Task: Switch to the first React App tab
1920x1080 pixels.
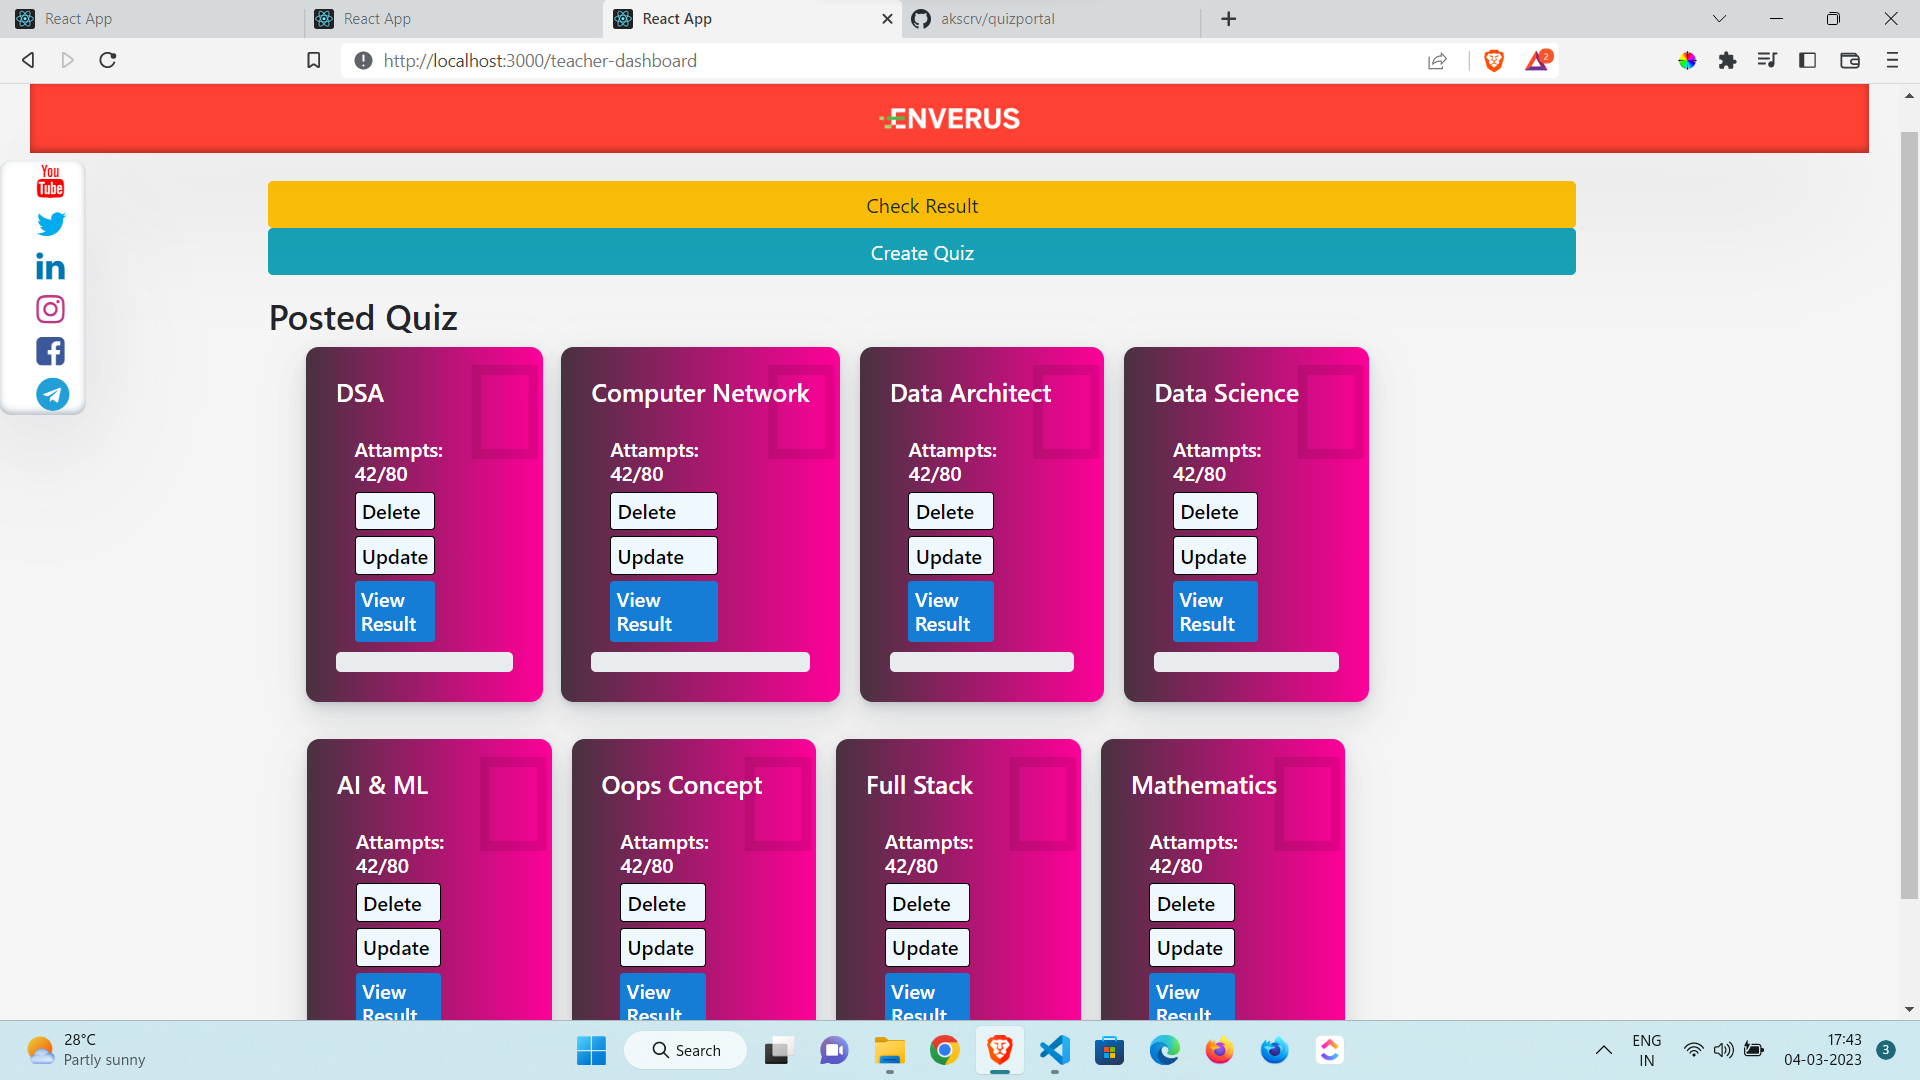Action: [x=153, y=19]
